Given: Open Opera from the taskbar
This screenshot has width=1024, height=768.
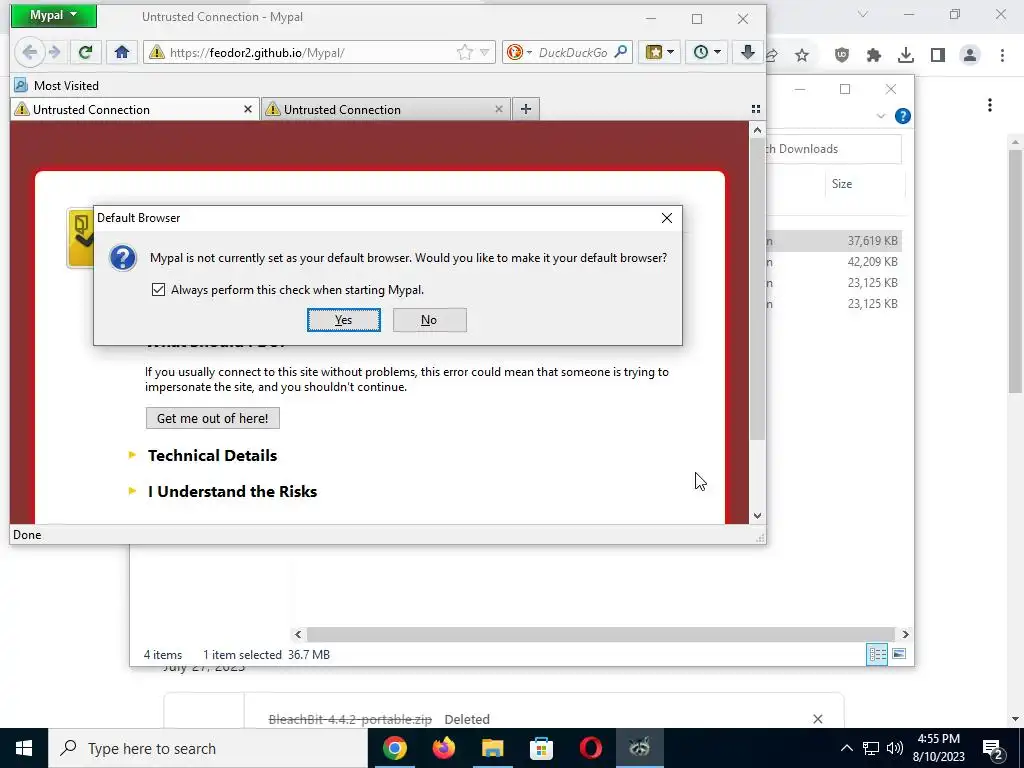Looking at the screenshot, I should tap(590, 748).
